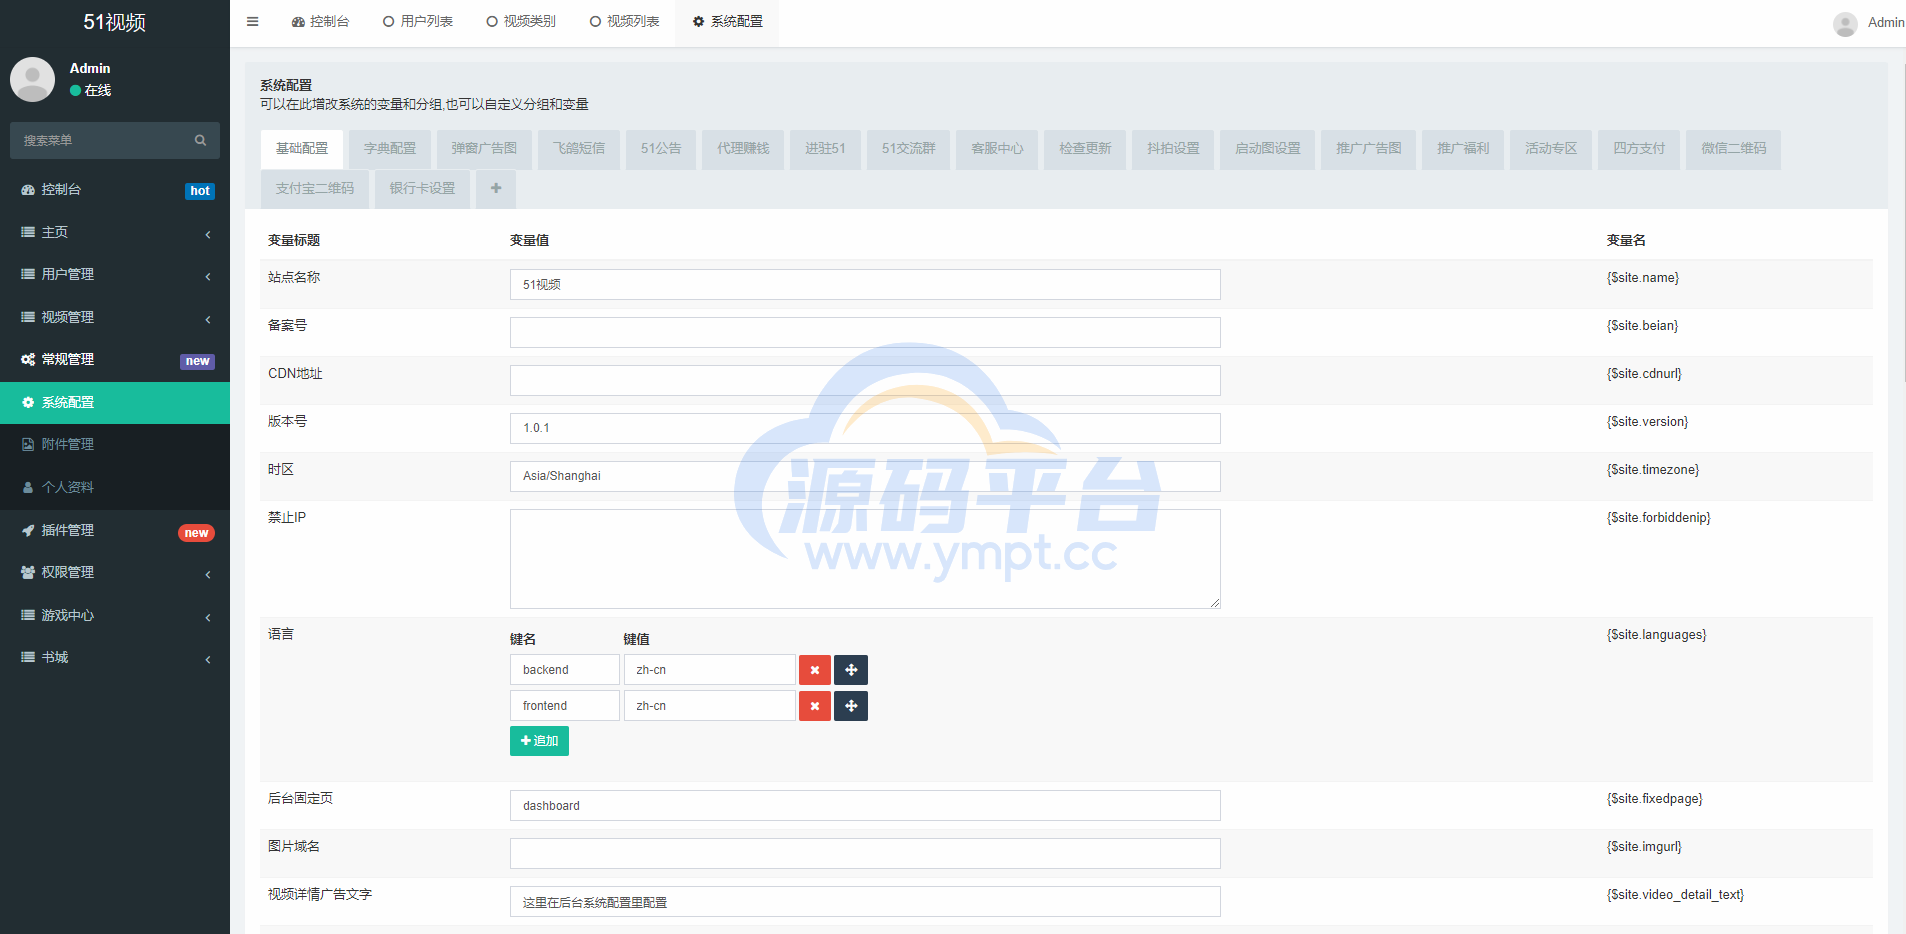Open 活动专区 config tab
The image size is (1906, 934).
[x=1551, y=149]
